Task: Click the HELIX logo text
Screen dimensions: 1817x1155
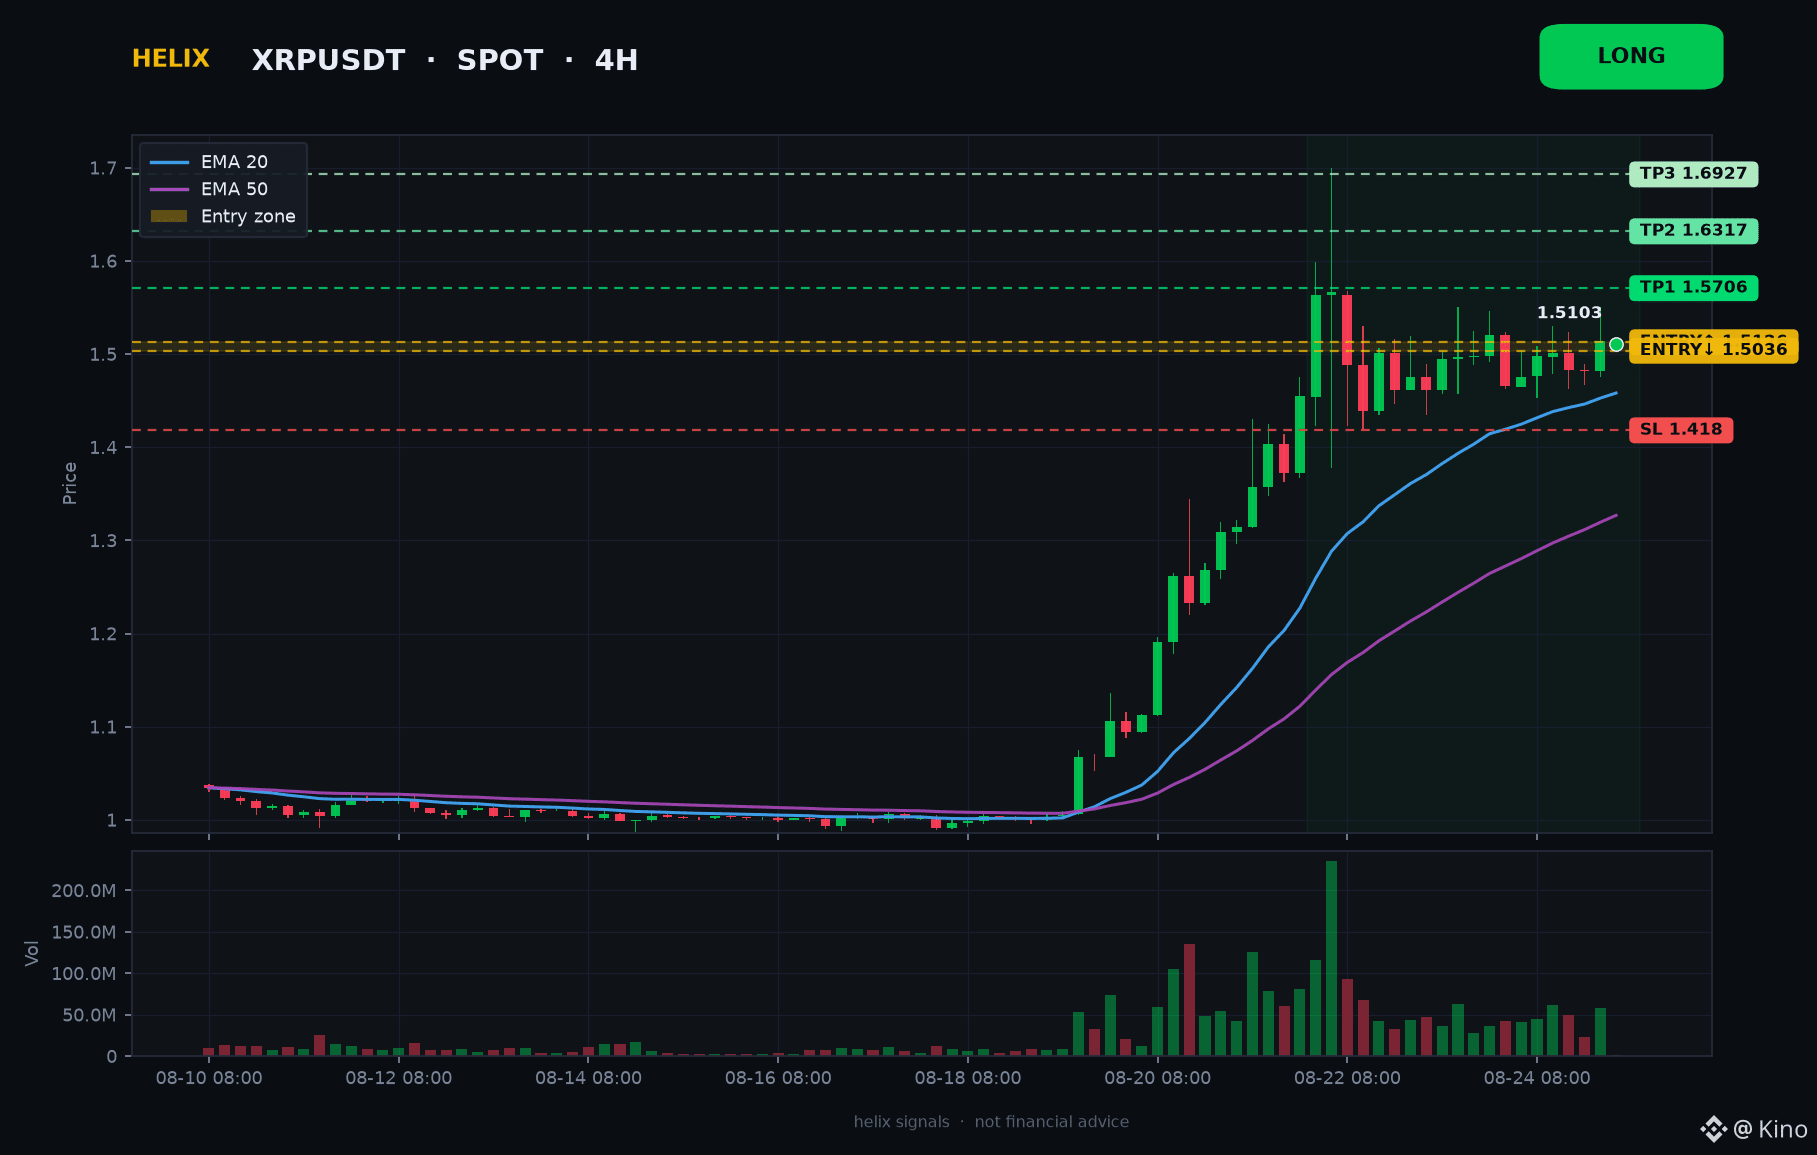Action: pyautogui.click(x=171, y=59)
